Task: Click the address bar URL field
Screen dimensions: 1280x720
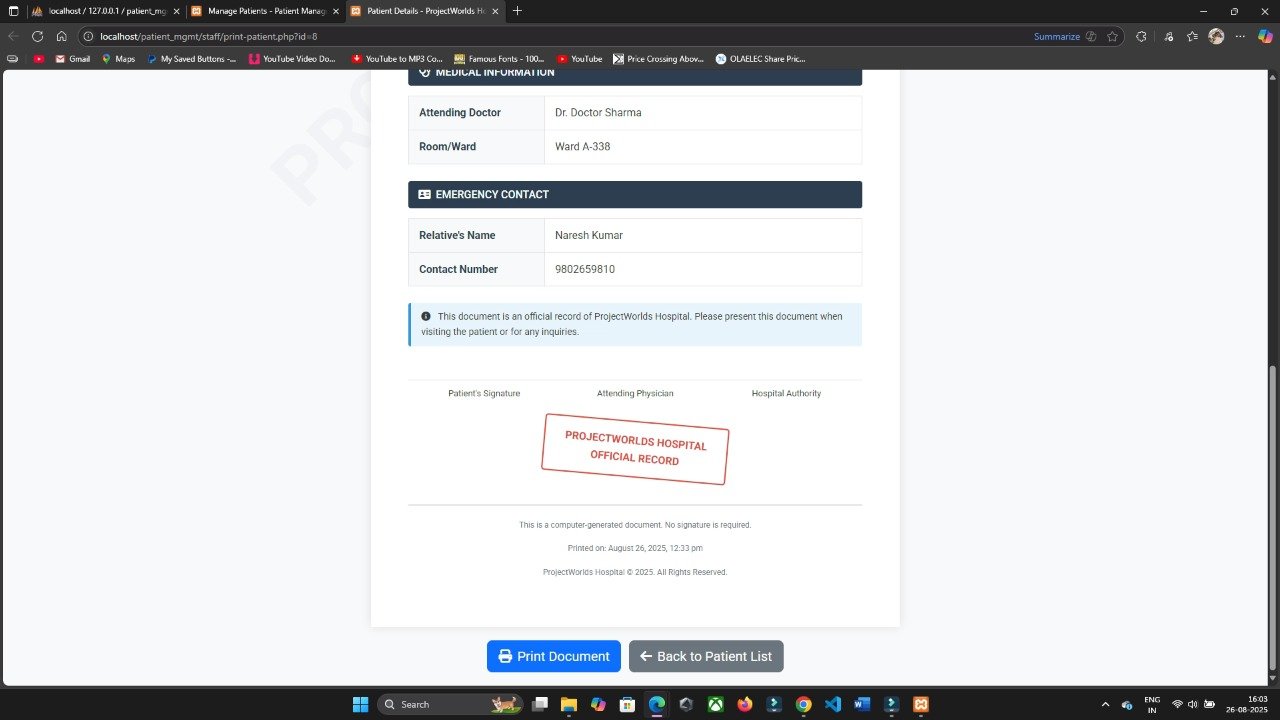Action: (x=500, y=36)
